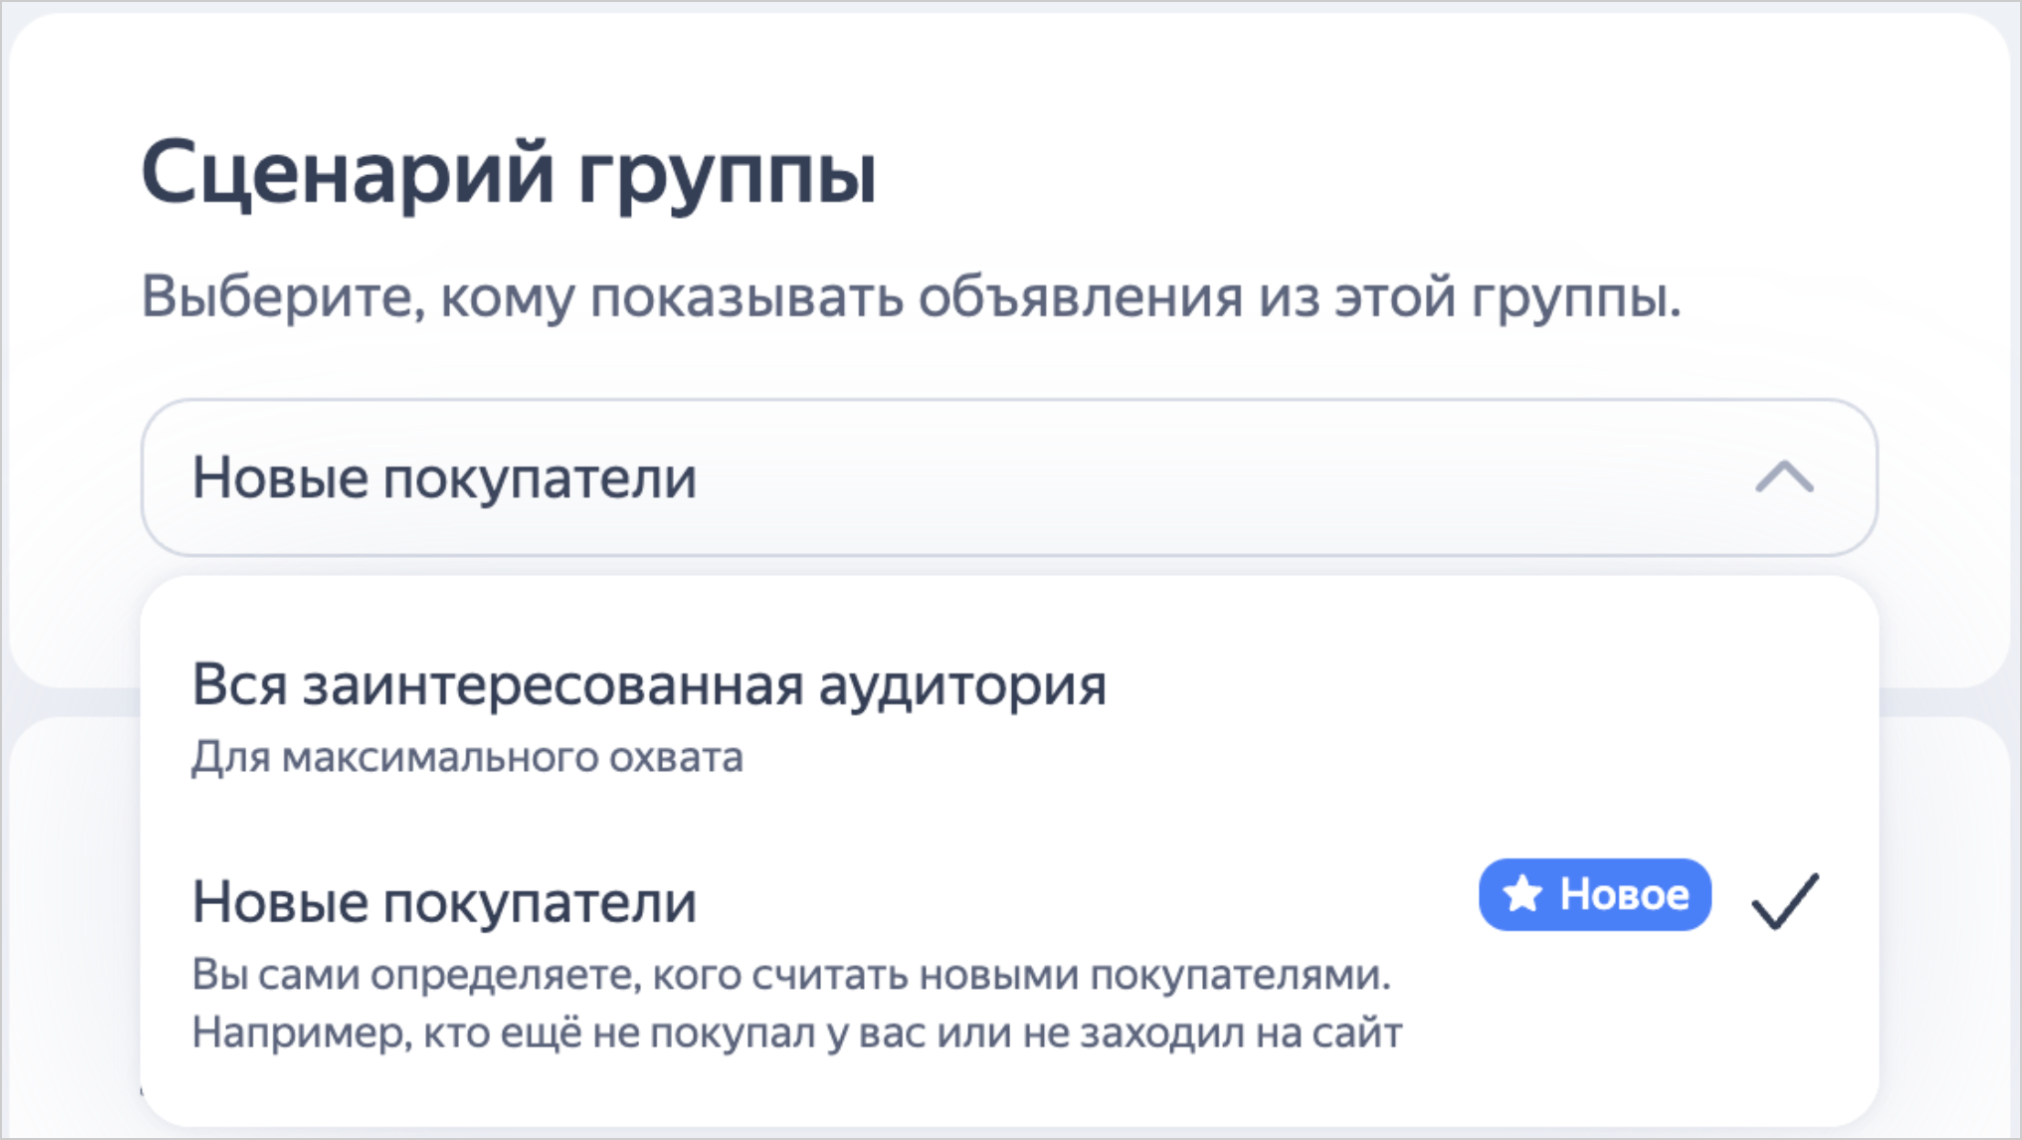Click the Для максимального охвата description

(x=467, y=757)
